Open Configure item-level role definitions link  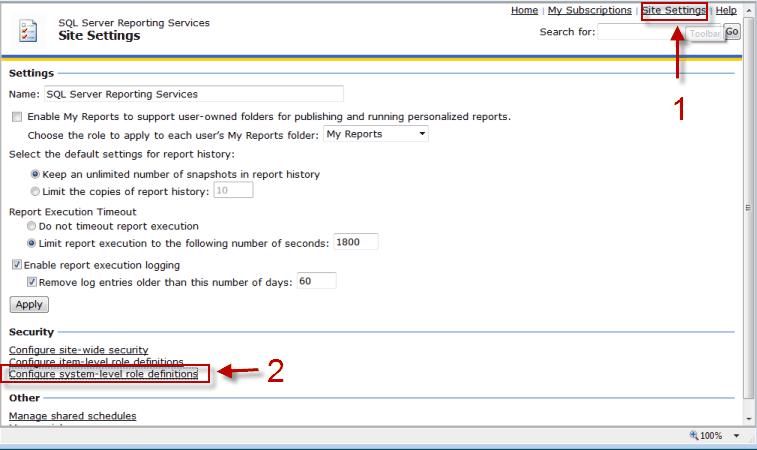tap(96, 361)
